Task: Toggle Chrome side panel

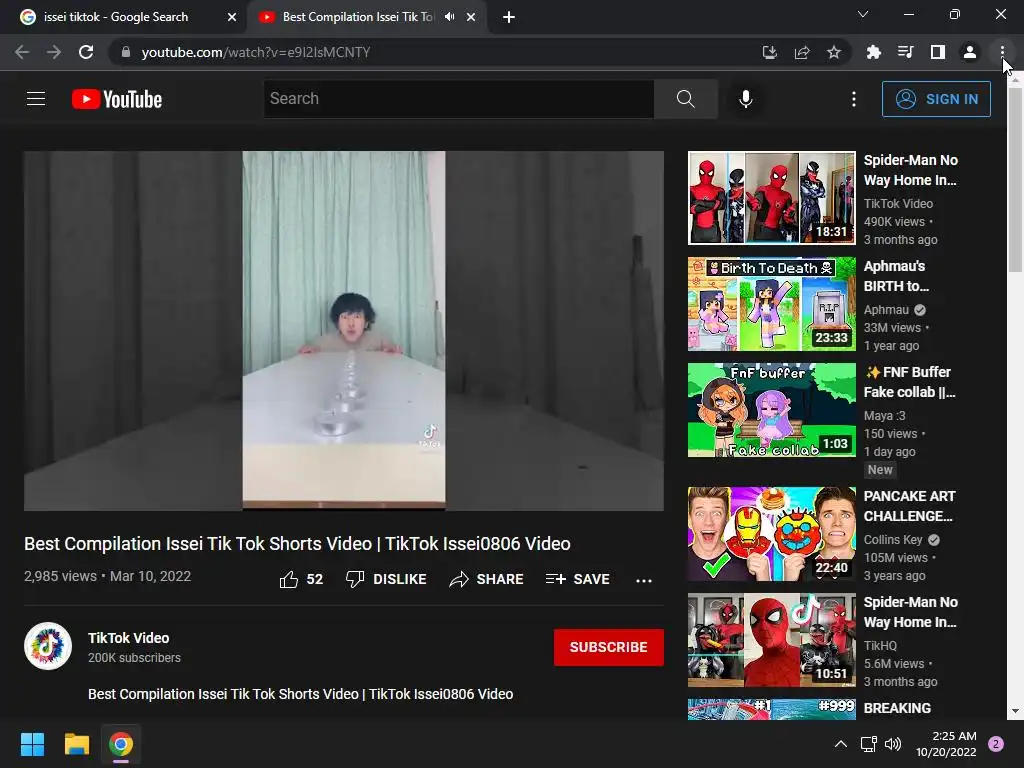Action: click(x=938, y=52)
